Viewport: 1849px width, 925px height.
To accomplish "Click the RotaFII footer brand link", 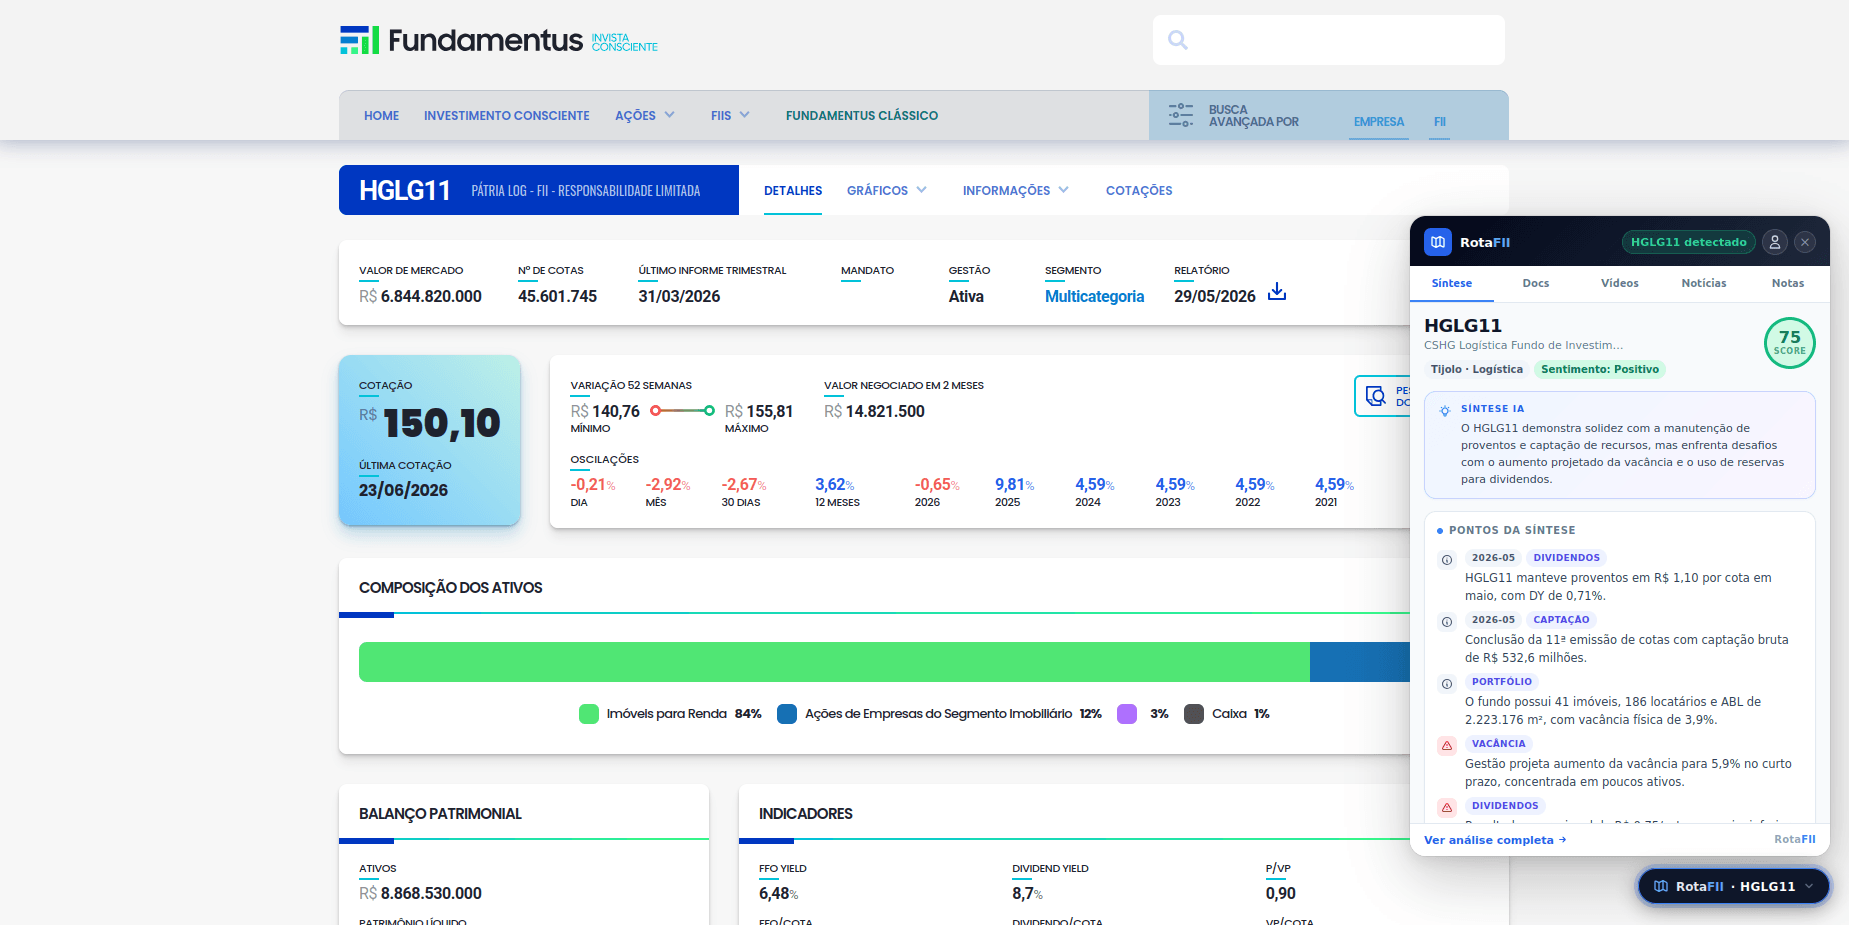I will (x=1795, y=839).
